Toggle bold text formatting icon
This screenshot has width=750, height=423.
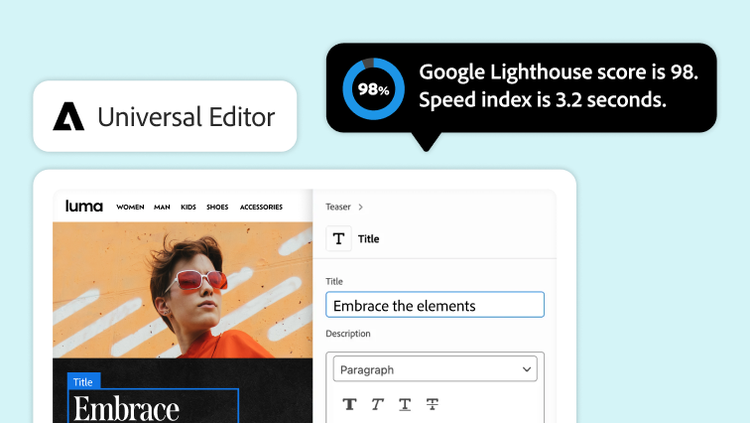tap(350, 404)
